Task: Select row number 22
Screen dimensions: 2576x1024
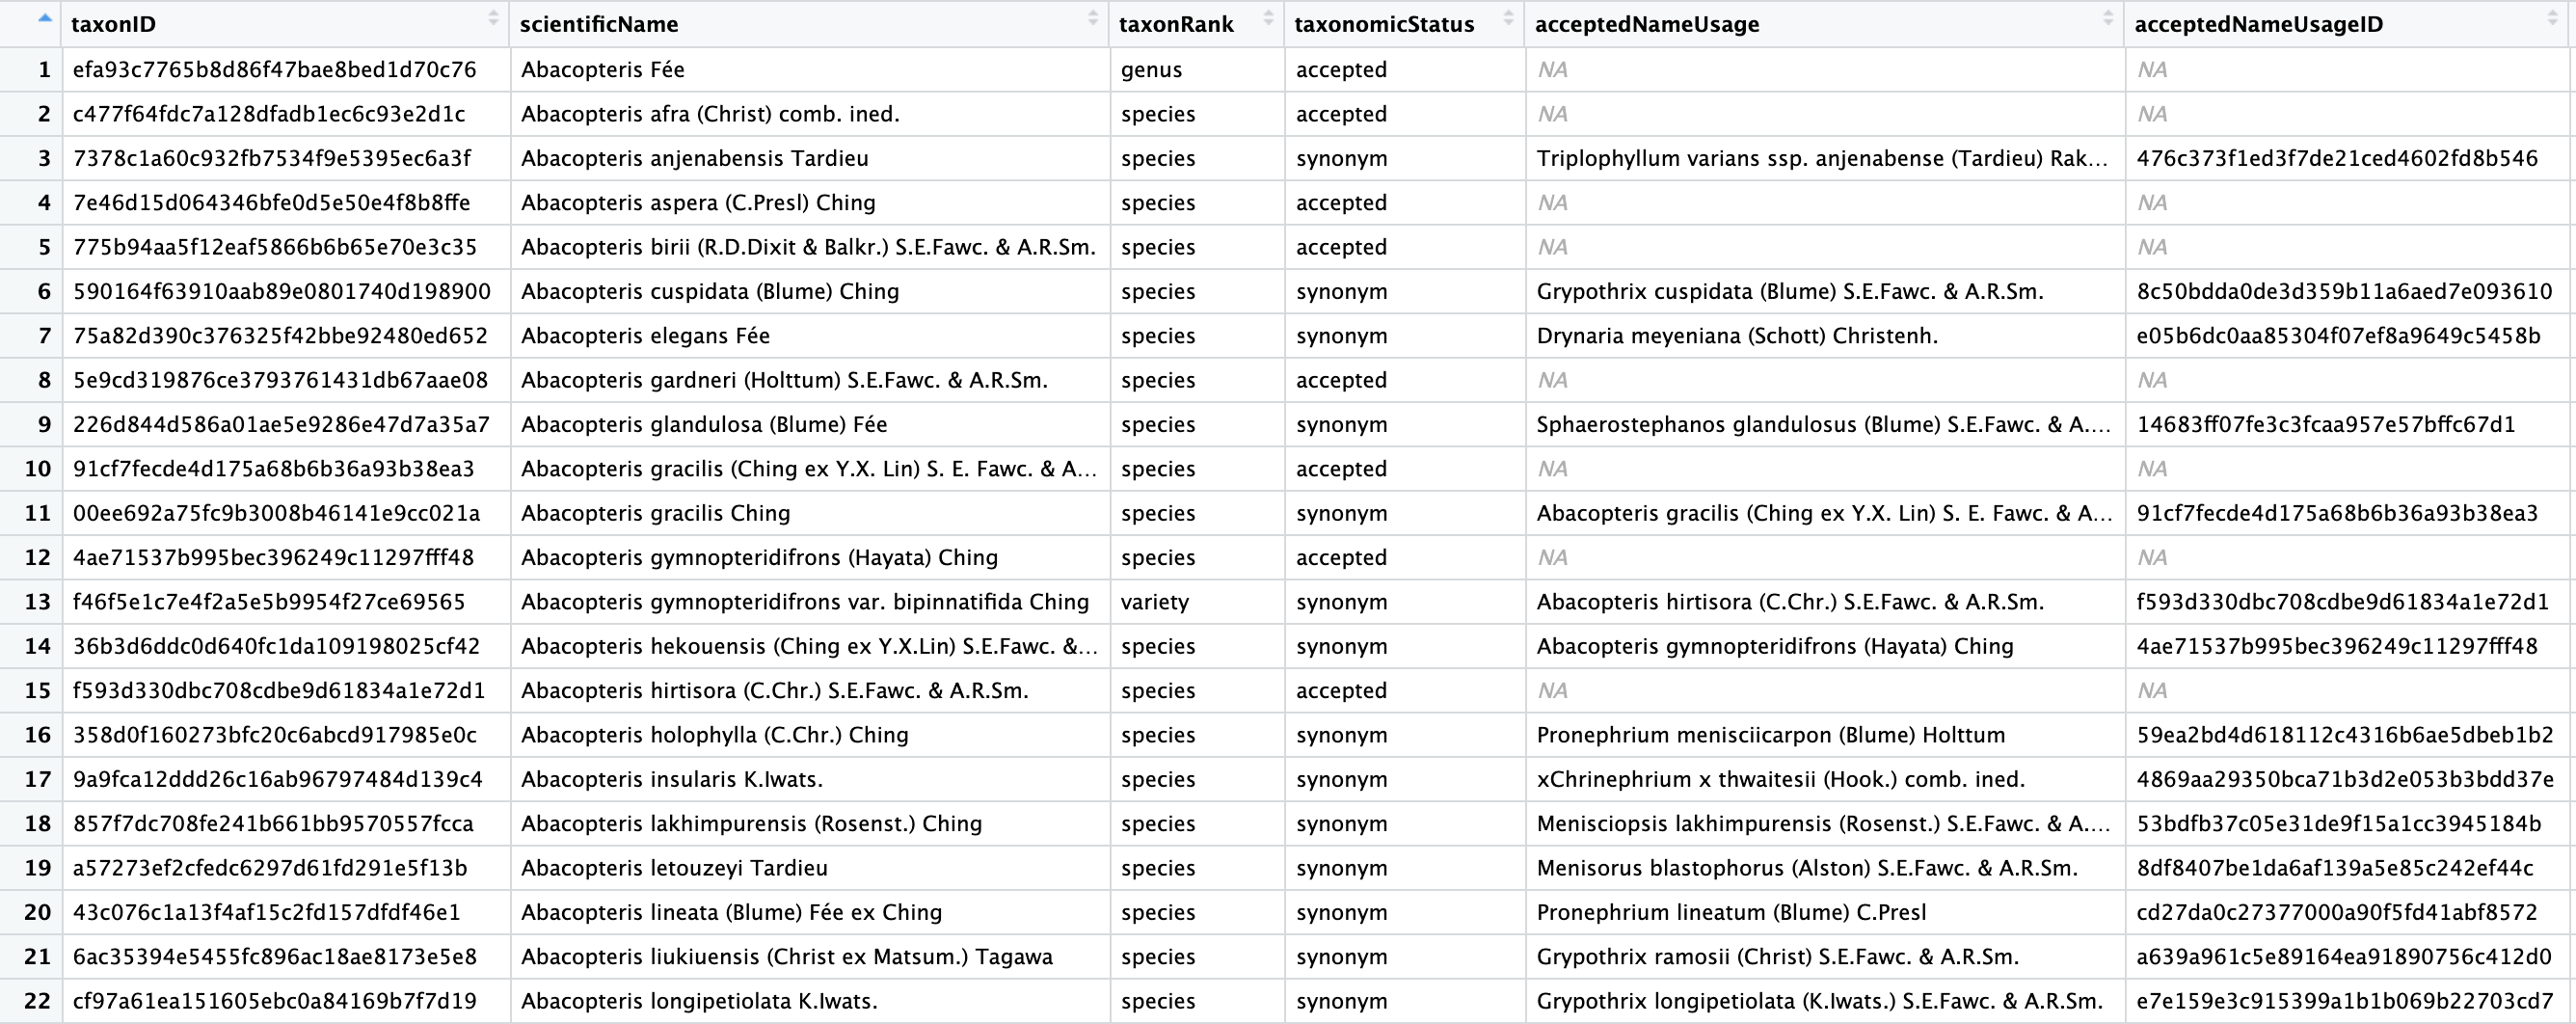Action: click(x=37, y=1001)
